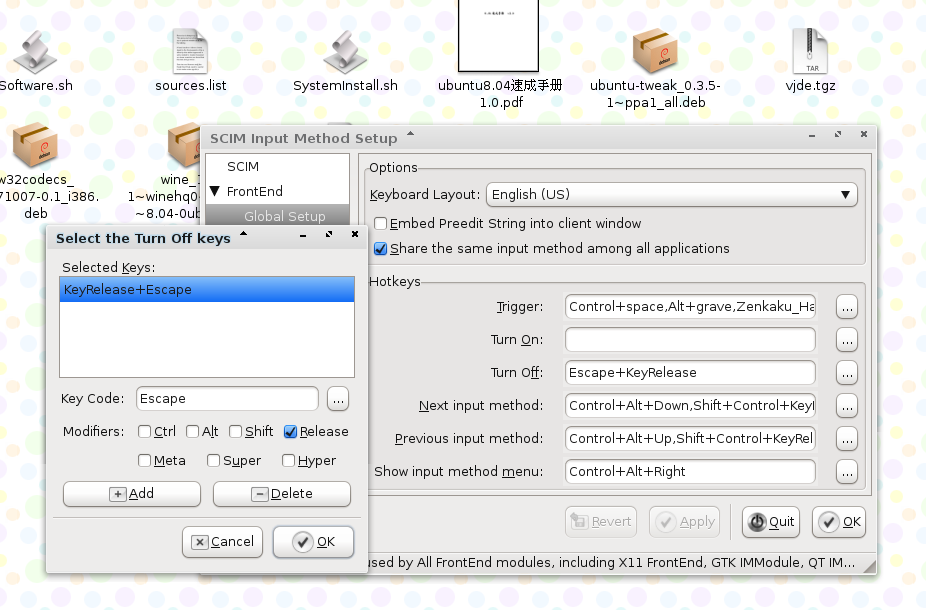Click the Previous input method hotkey field
926x610 pixels.
pyautogui.click(x=690, y=439)
